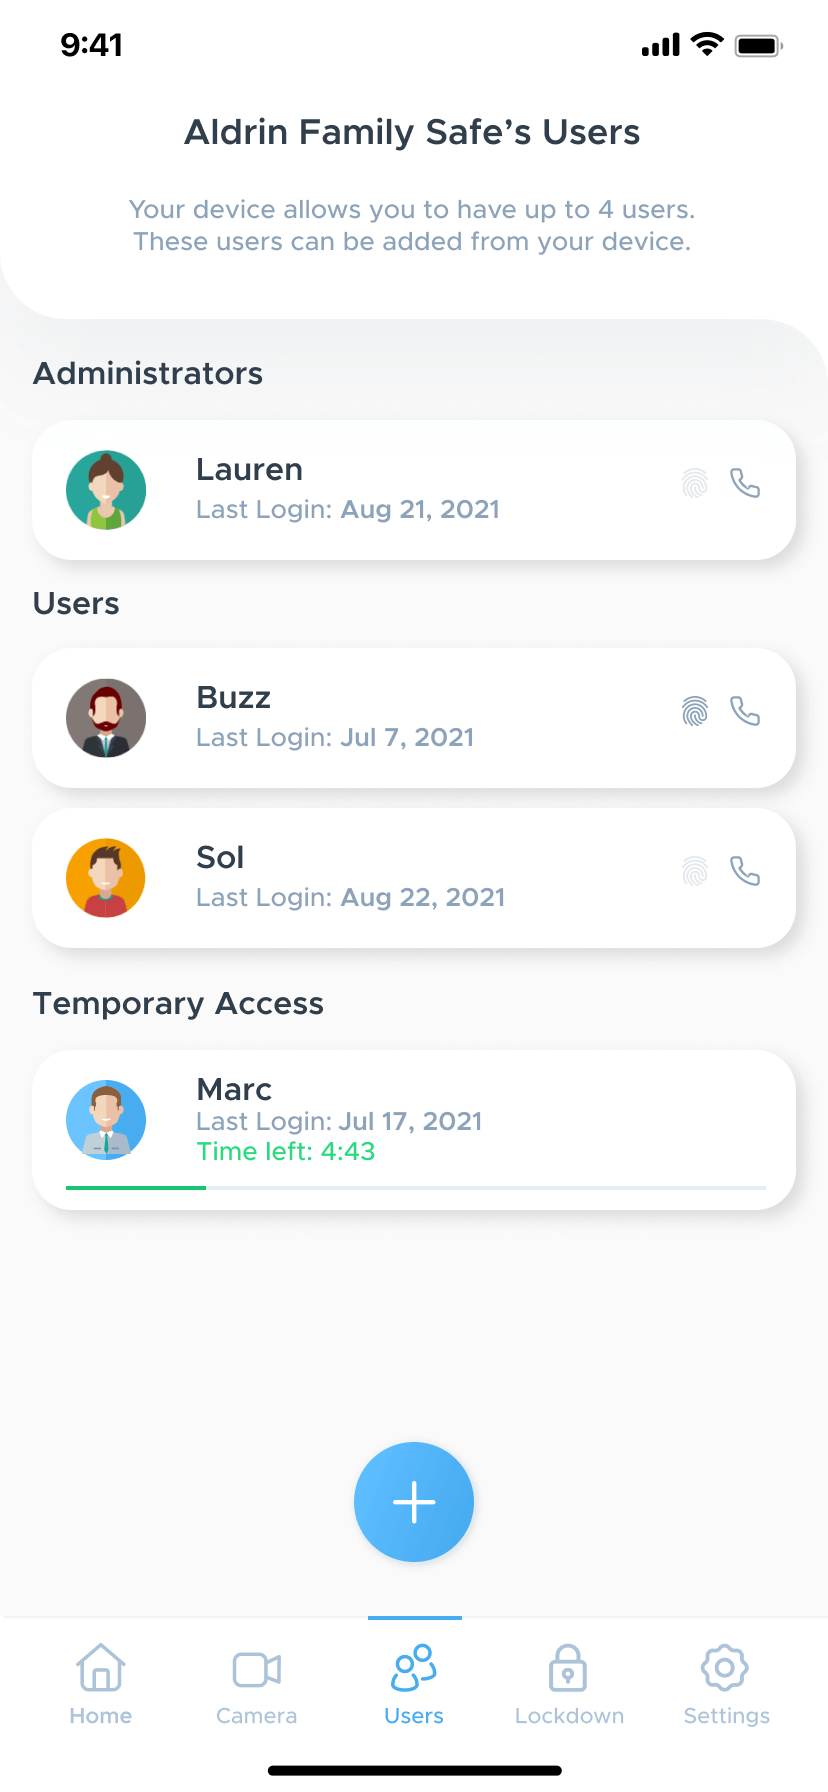Click Lauren's avatar picture
The height and width of the screenshot is (1792, 828).
[x=106, y=490]
